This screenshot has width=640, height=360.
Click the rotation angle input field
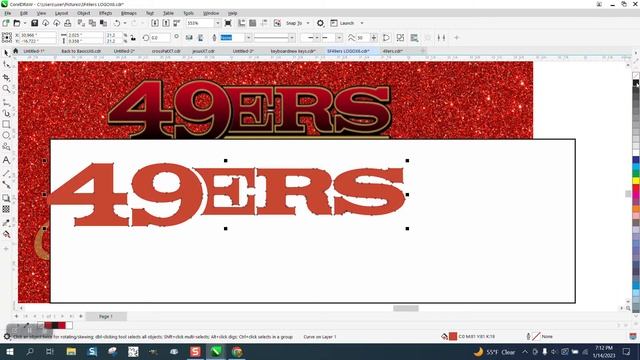159,38
